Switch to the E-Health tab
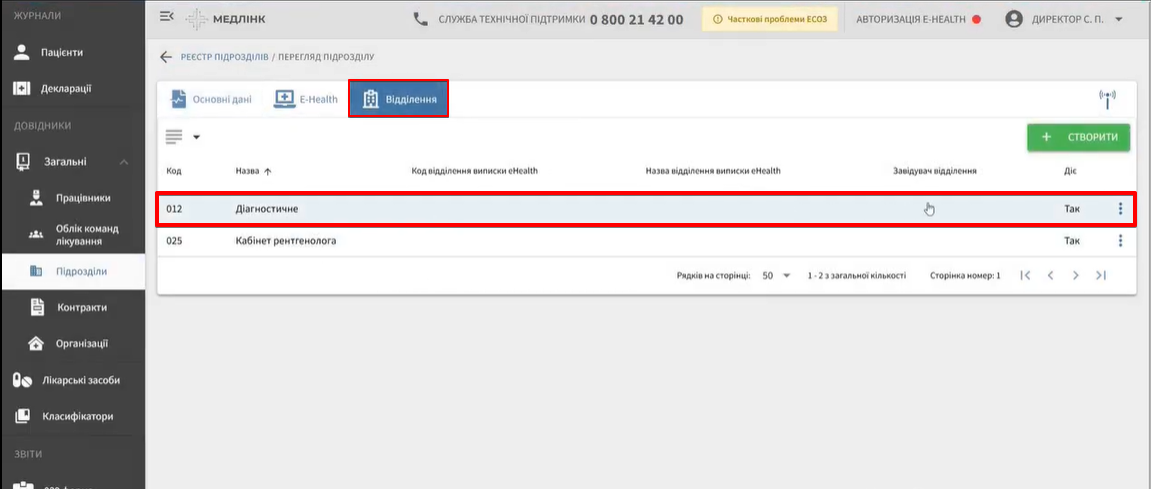 (305, 99)
